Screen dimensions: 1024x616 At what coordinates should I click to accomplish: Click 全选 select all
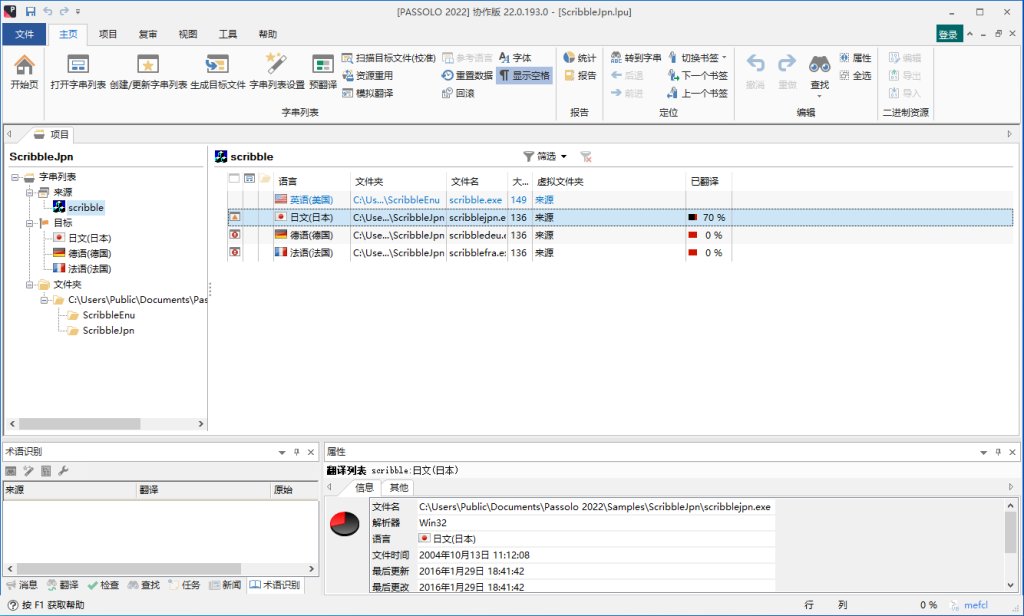pos(855,75)
